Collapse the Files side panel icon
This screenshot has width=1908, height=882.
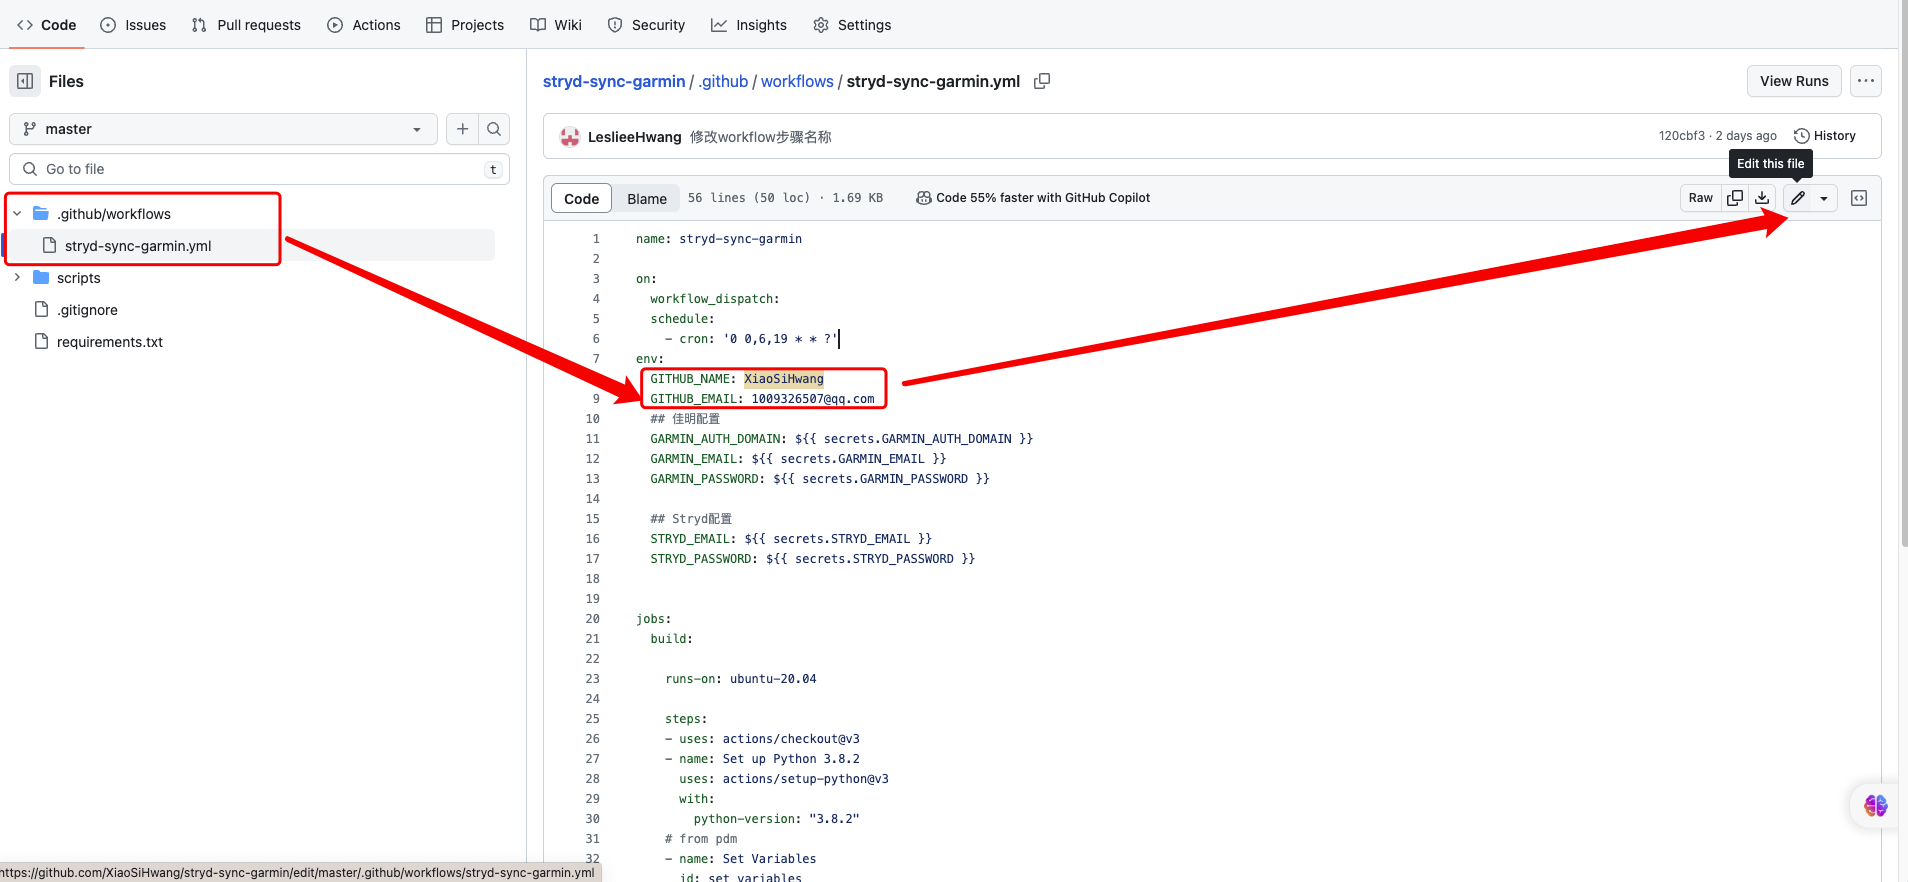25,81
